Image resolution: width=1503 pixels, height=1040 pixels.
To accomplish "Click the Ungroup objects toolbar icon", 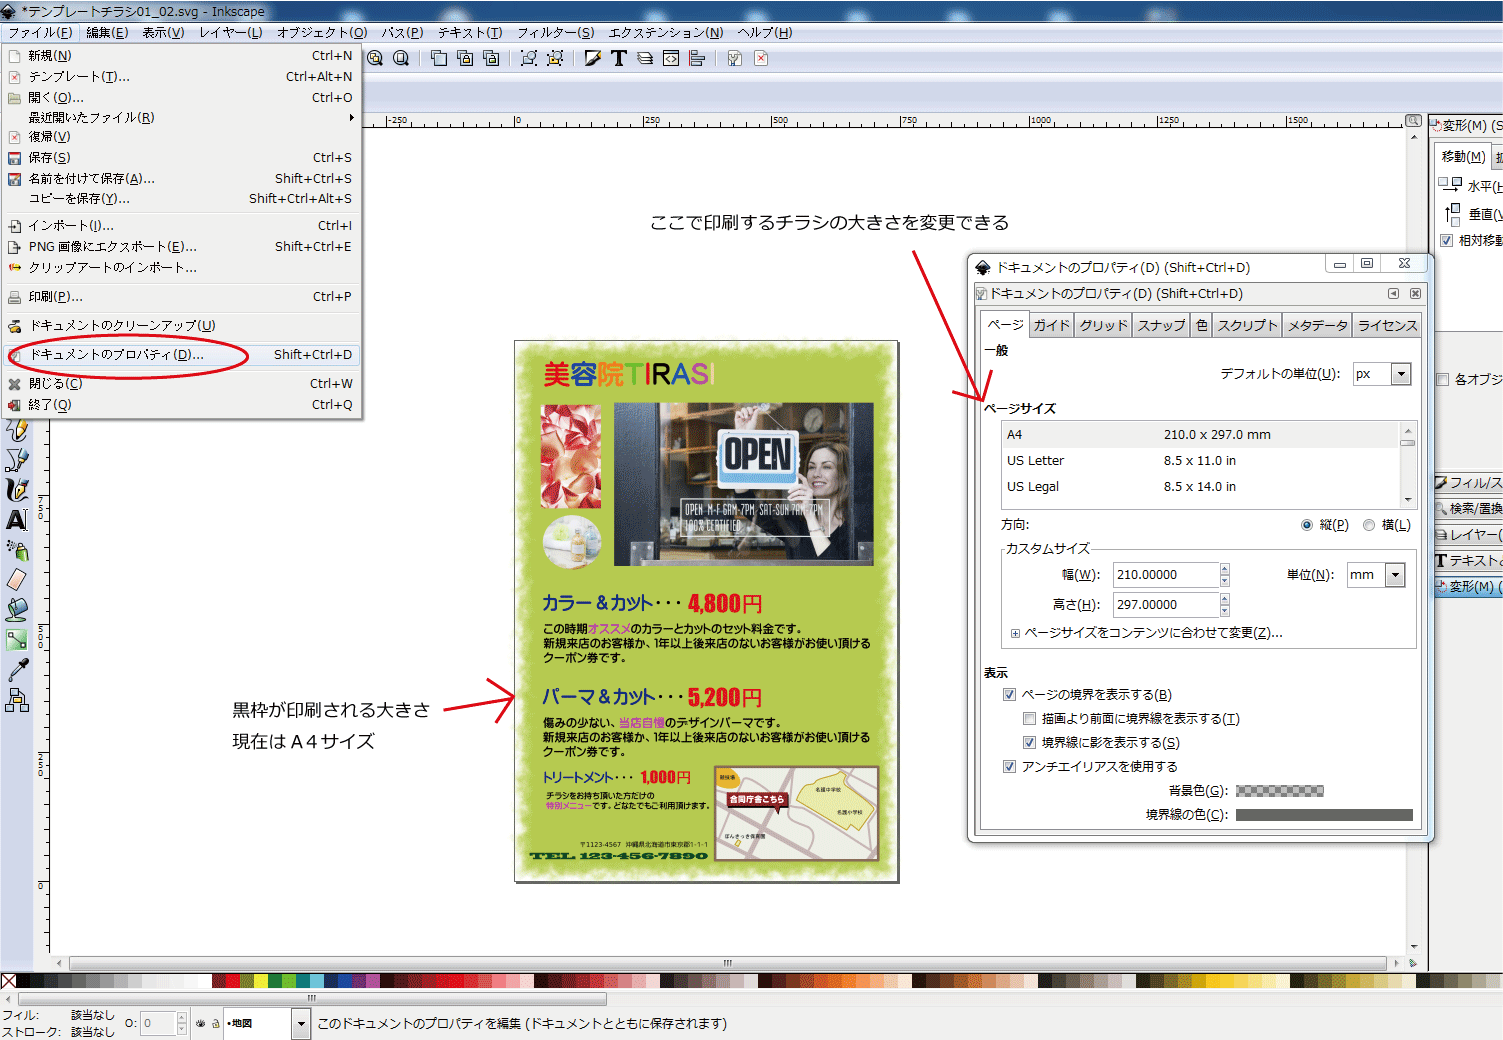I will [x=555, y=58].
